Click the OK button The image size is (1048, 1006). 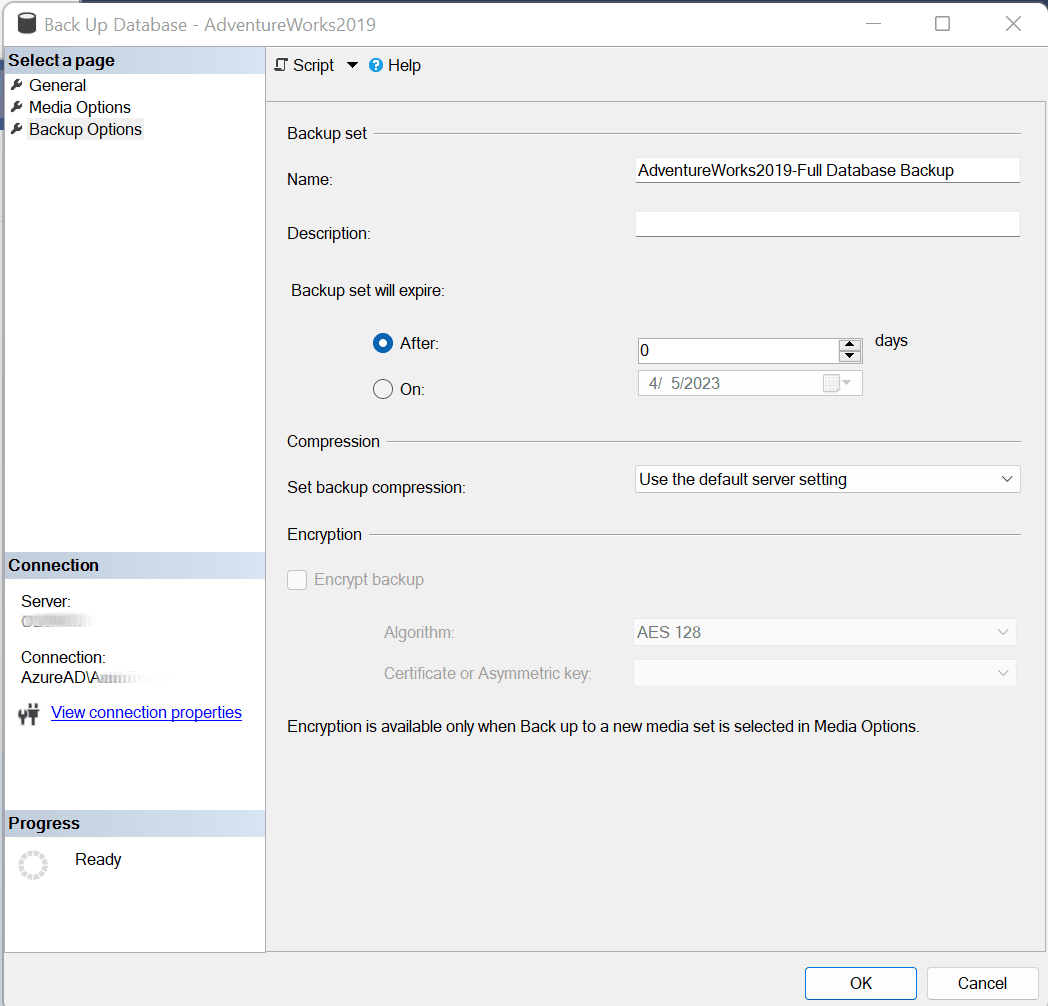861,983
